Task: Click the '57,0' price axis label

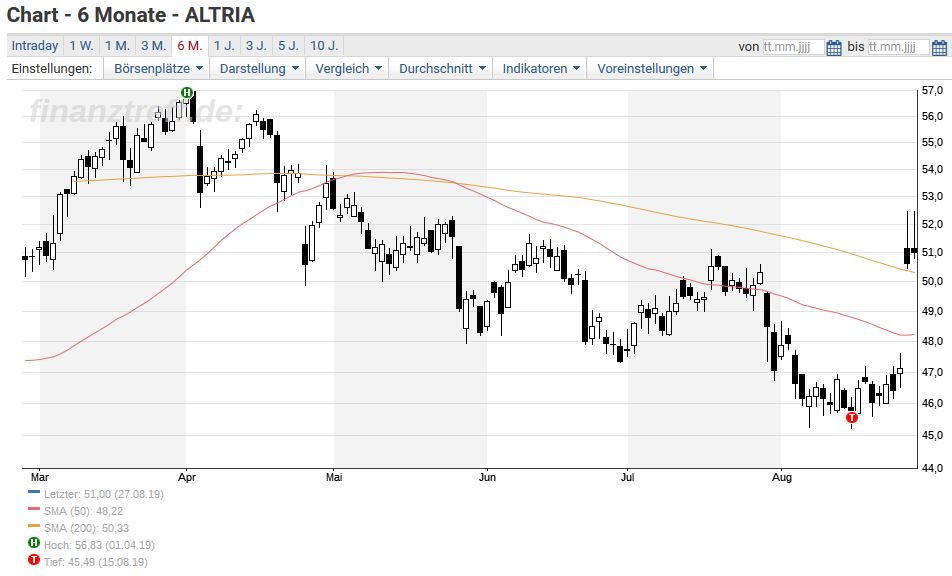Action: pyautogui.click(x=932, y=90)
